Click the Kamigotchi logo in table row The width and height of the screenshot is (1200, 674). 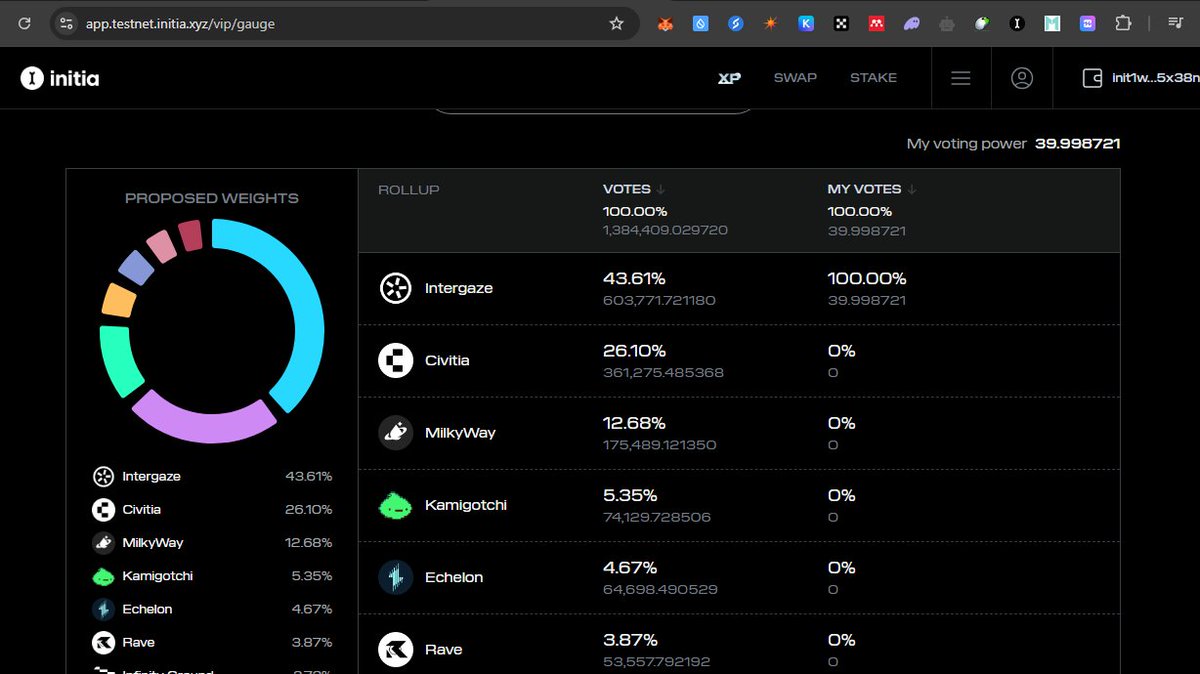[396, 505]
